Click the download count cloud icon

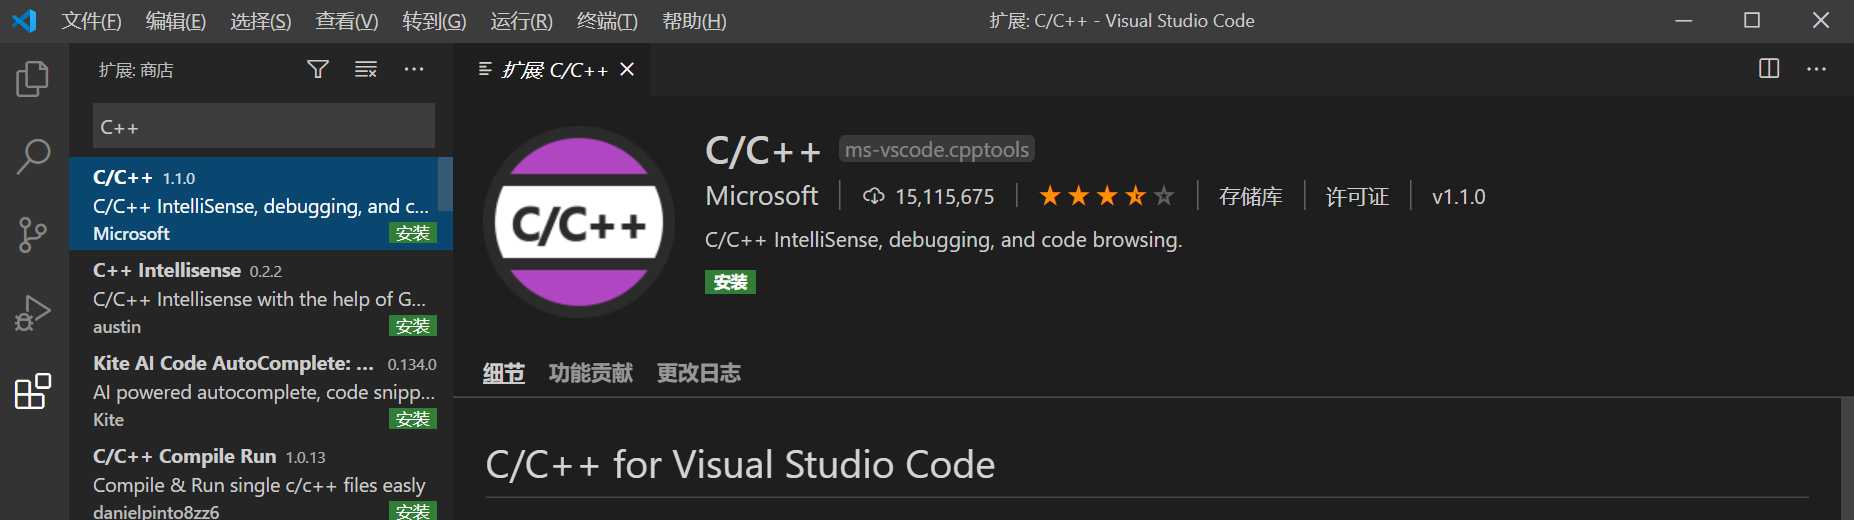coord(874,196)
